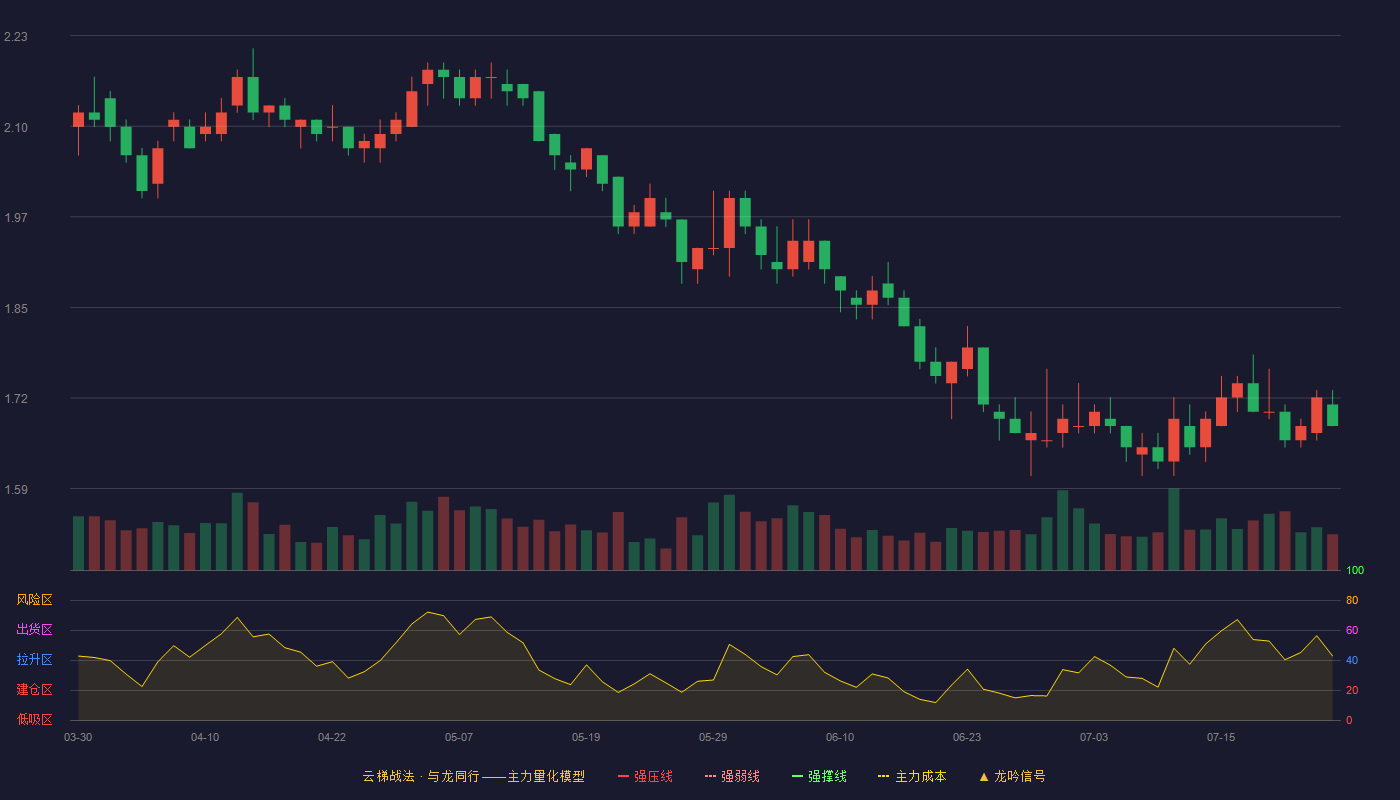Click the 2.23 price axis label
Image resolution: width=1400 pixels, height=800 pixels.
click(x=16, y=37)
